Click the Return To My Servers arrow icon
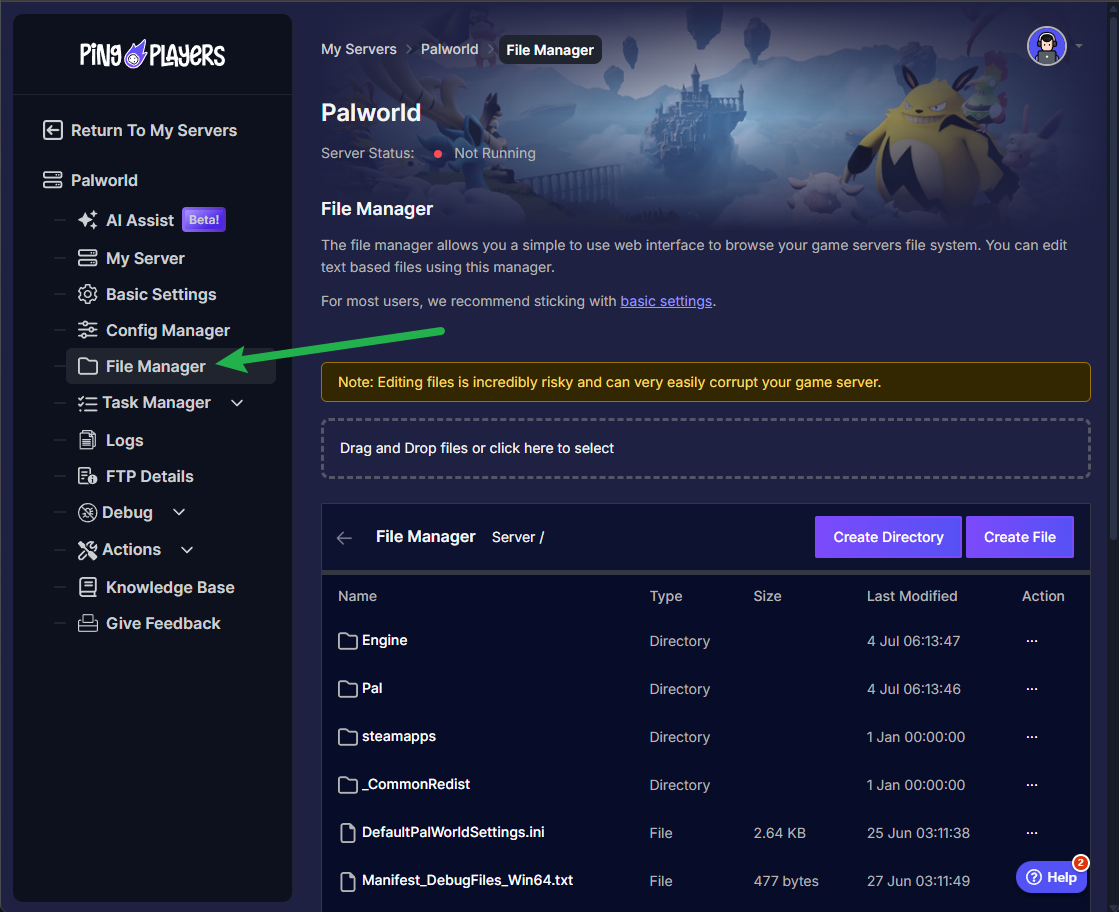Screen dimensions: 1119x912 [53, 130]
